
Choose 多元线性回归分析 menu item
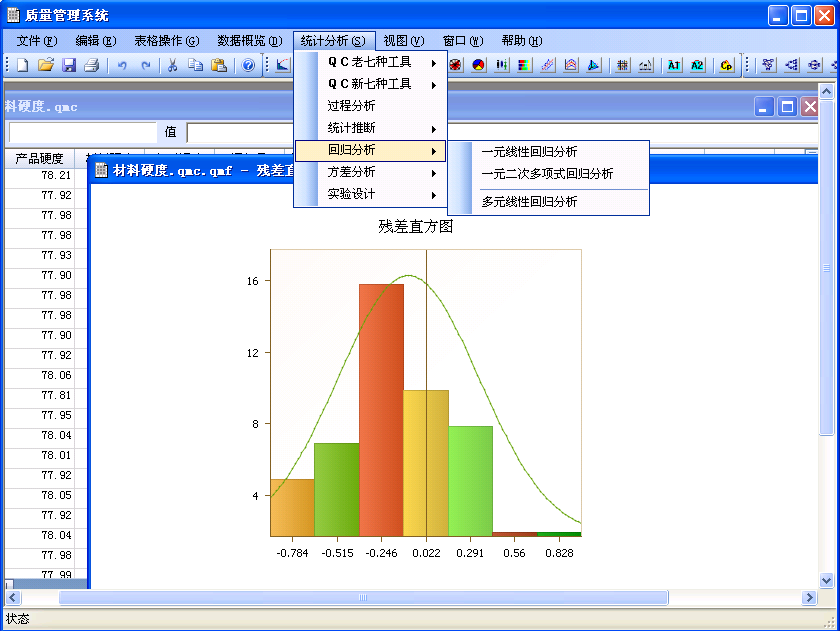(x=529, y=201)
